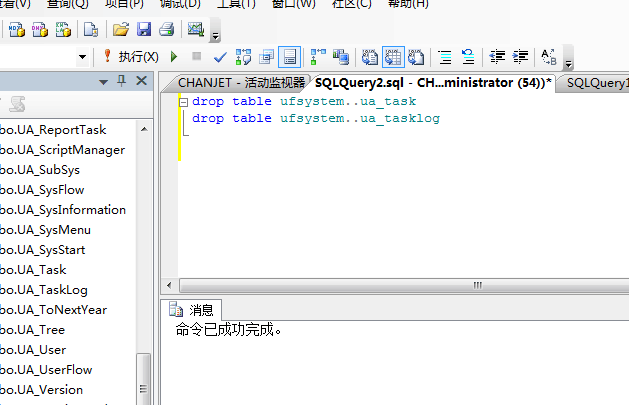Display the estimated execution plan
This screenshot has width=629, height=405.
(x=243, y=57)
